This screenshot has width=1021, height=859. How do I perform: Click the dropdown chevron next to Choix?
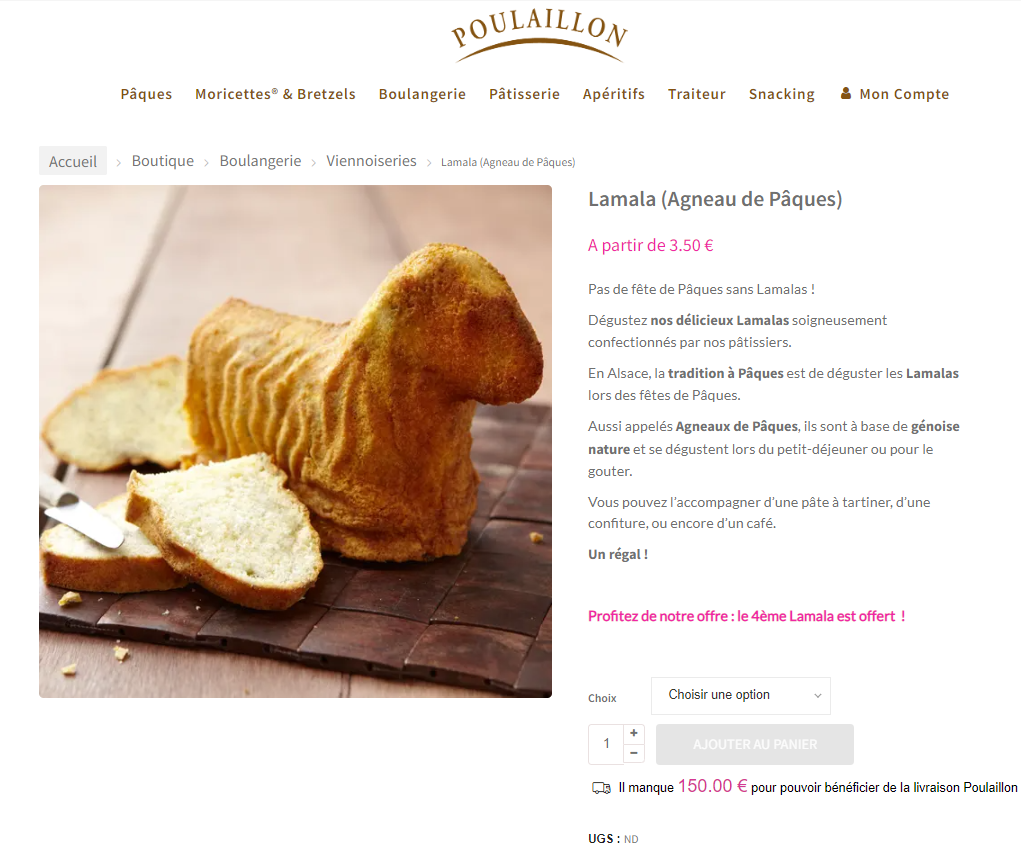tap(818, 696)
